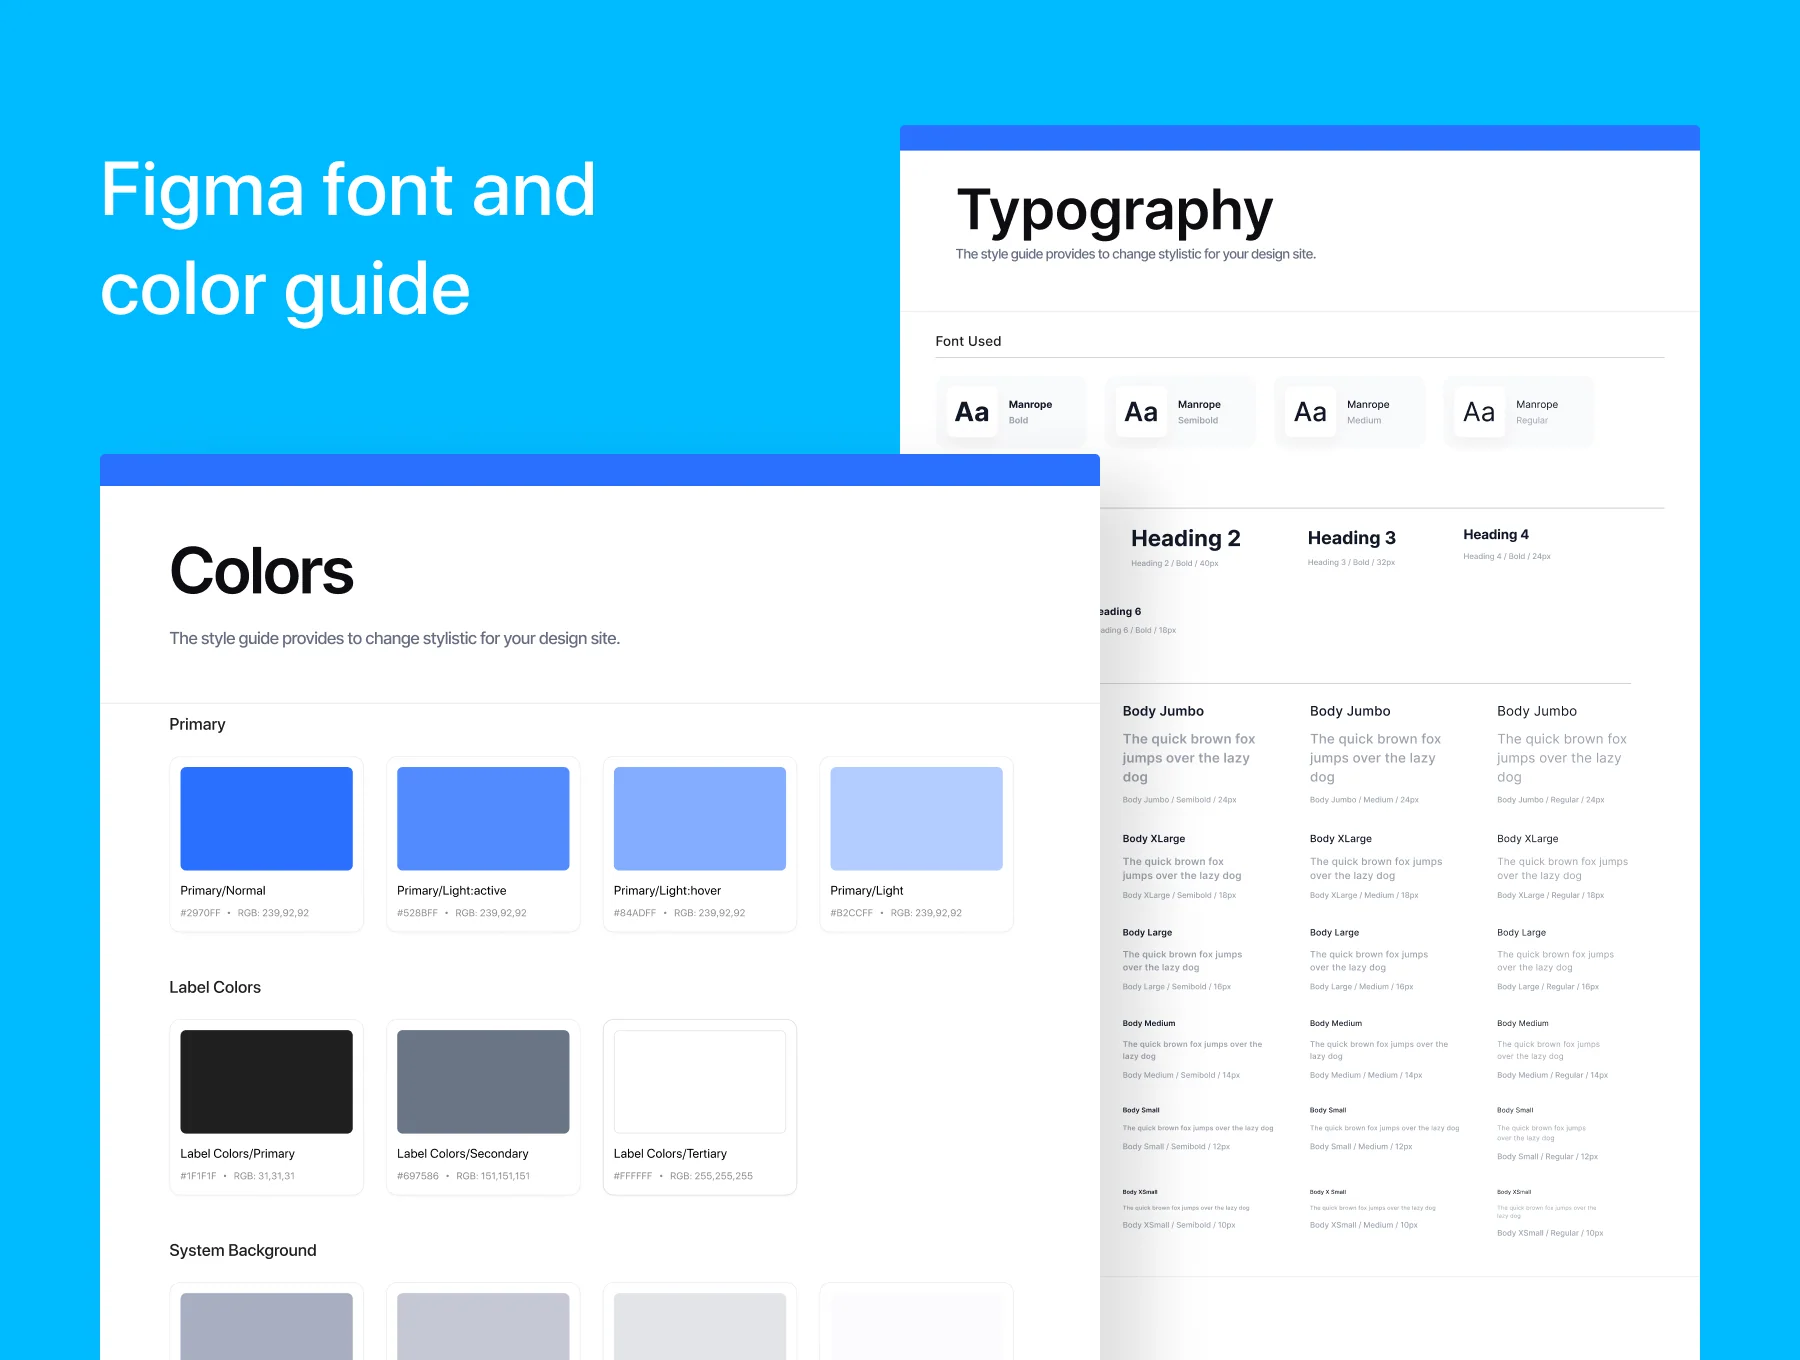Click the '#697586' hex value
The width and height of the screenshot is (1800, 1360).
[418, 1176]
